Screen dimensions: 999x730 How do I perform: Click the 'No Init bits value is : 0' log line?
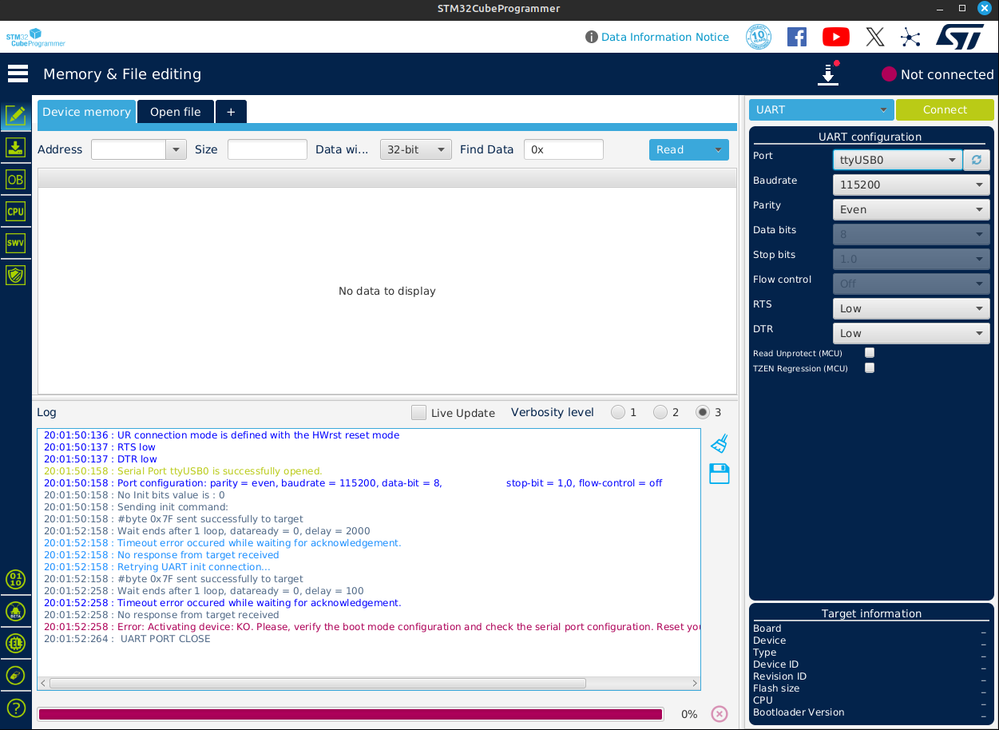click(x=134, y=495)
